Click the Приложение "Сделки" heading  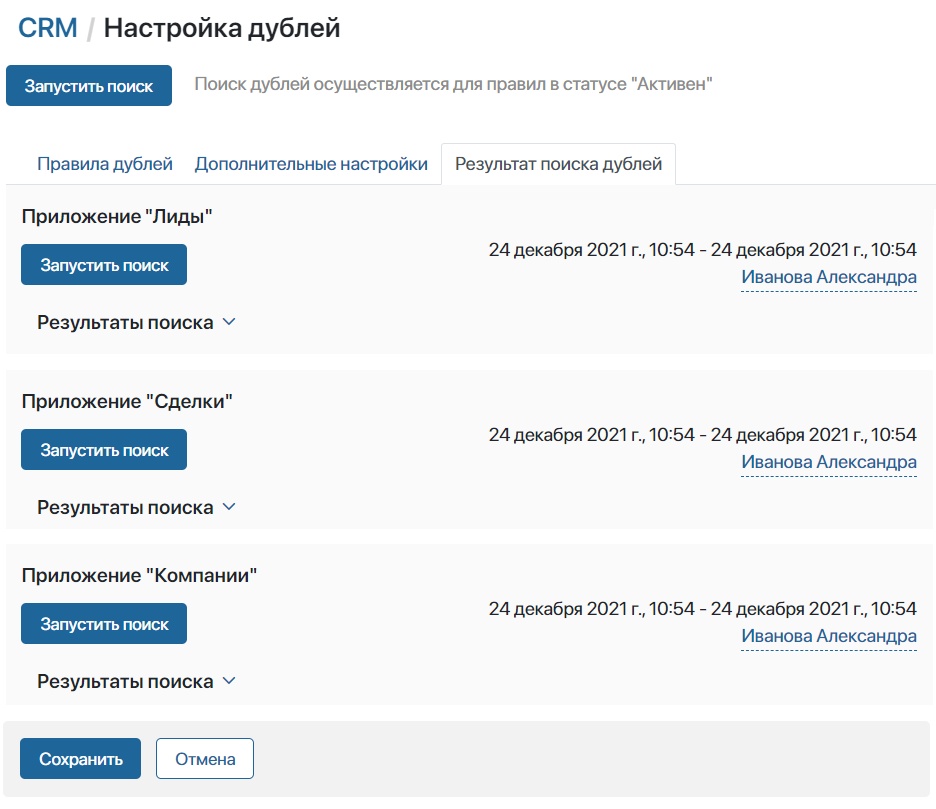(127, 401)
